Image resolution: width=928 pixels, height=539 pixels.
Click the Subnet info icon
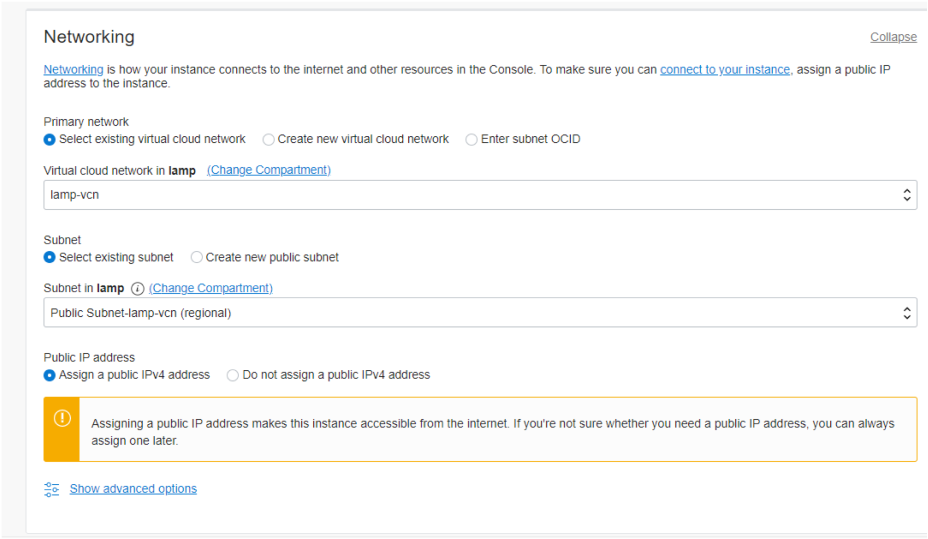click(x=138, y=289)
